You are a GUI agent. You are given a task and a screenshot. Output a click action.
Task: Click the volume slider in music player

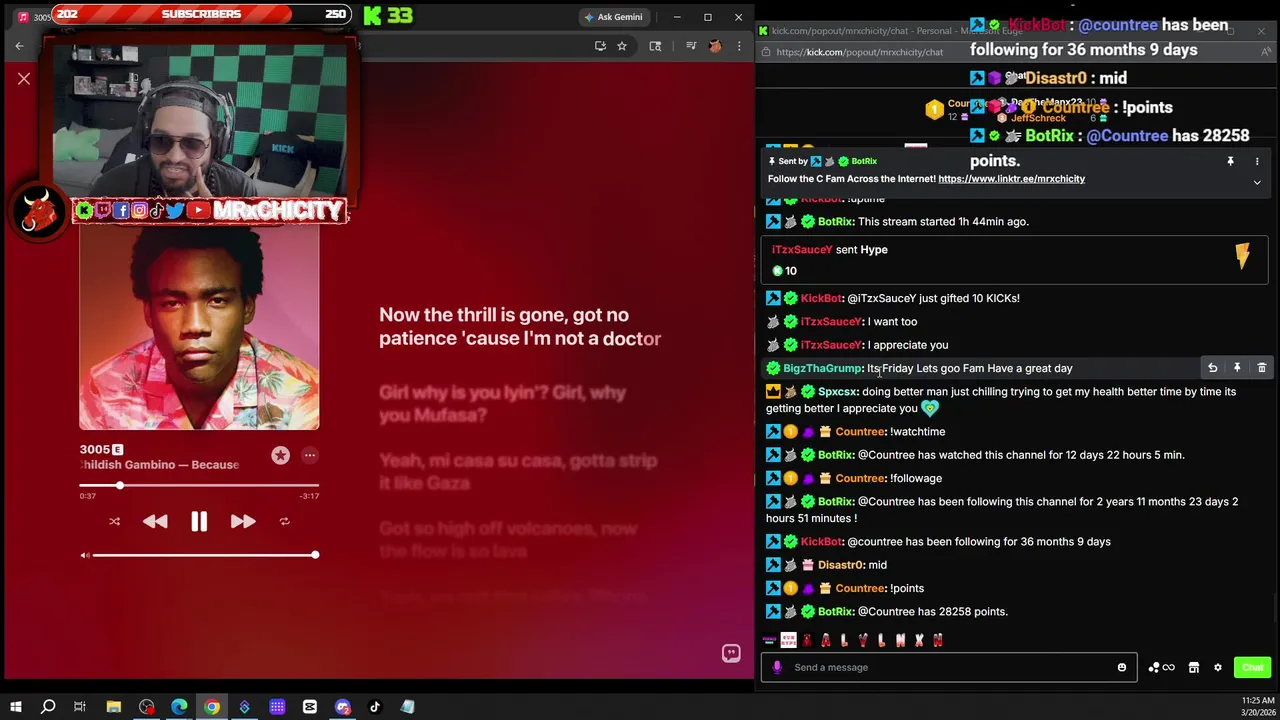pyautogui.click(x=205, y=555)
